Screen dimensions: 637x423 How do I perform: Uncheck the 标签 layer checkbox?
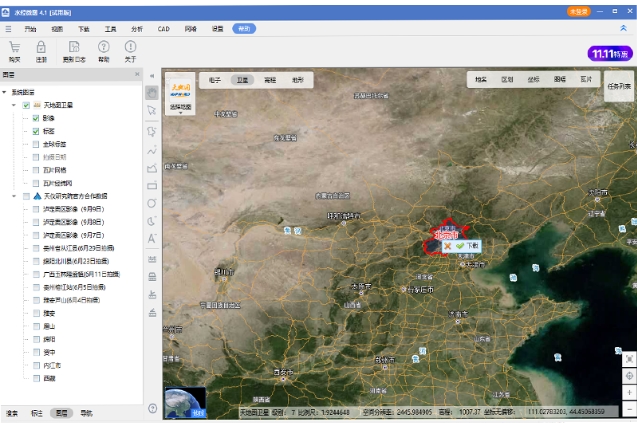point(36,131)
